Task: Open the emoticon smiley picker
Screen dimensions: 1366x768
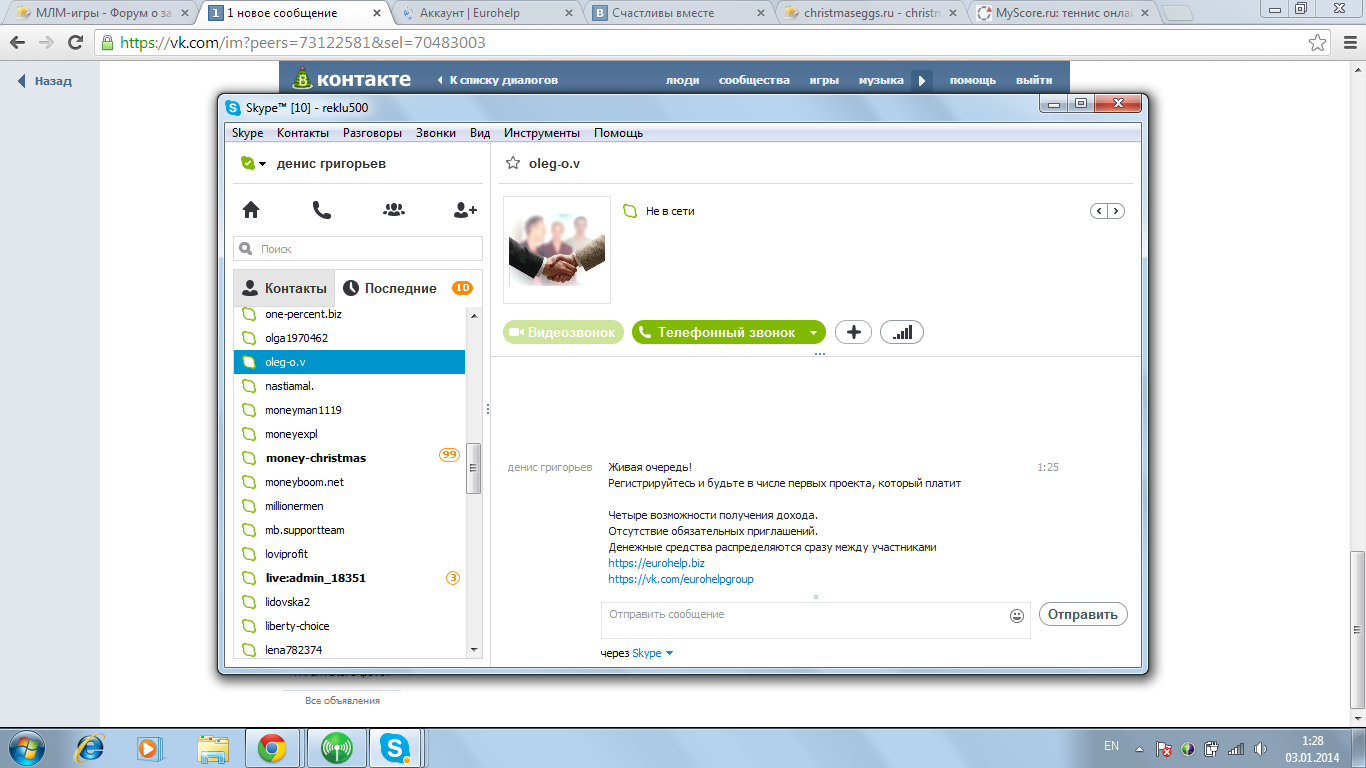Action: [1017, 616]
